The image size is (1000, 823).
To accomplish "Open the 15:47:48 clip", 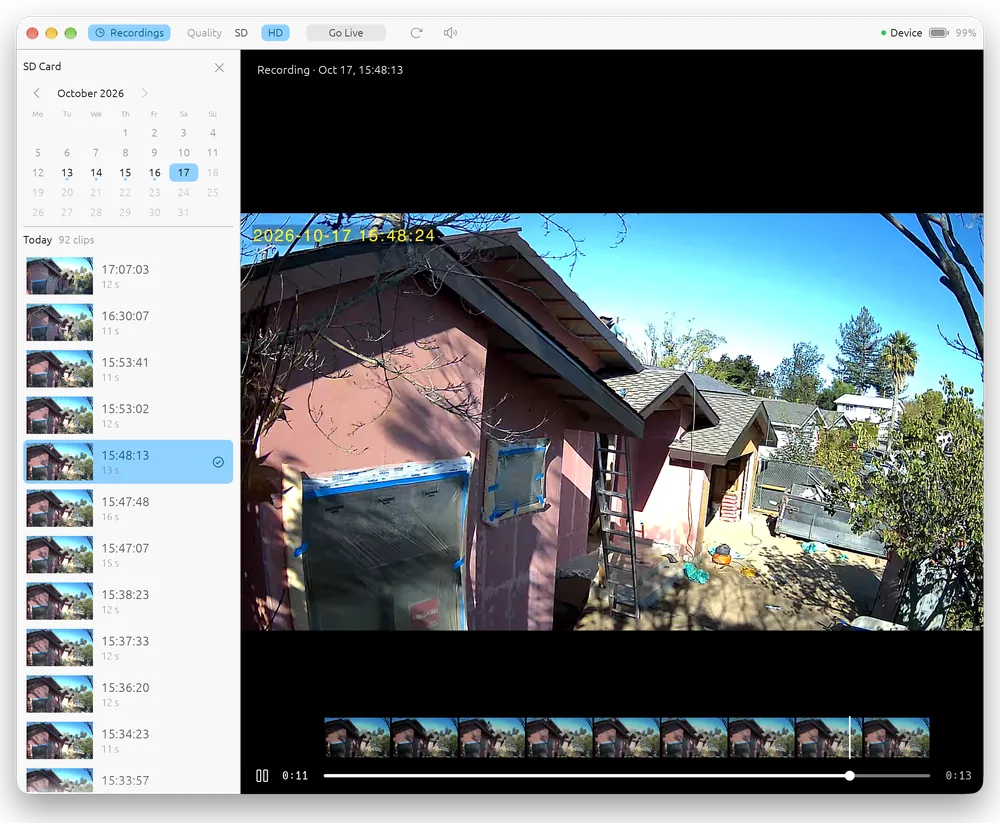I will pos(128,508).
